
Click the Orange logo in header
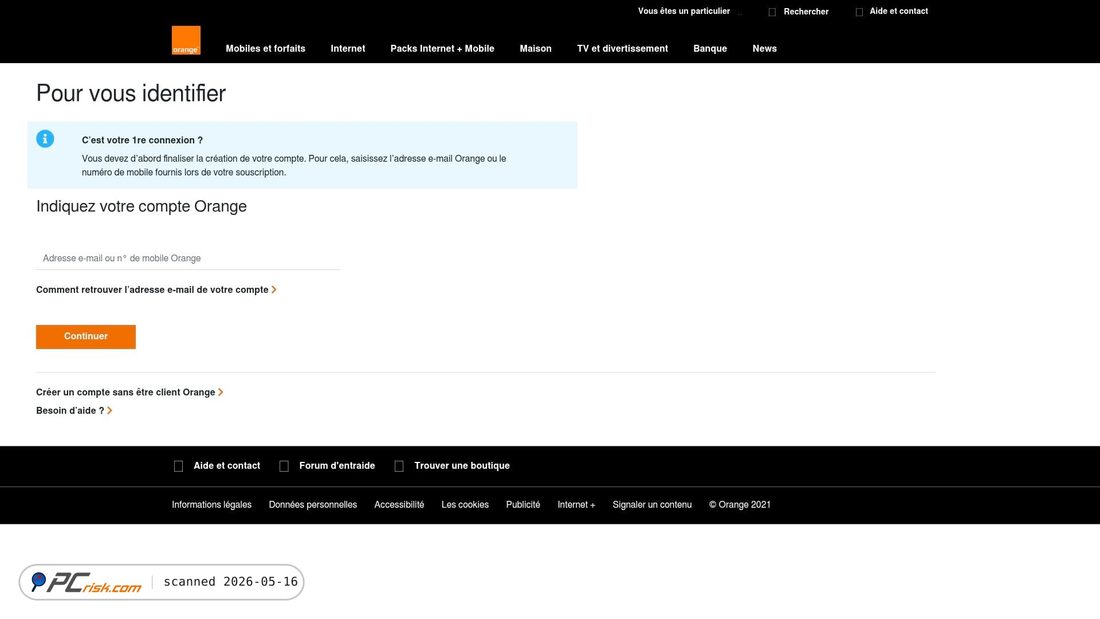(186, 40)
